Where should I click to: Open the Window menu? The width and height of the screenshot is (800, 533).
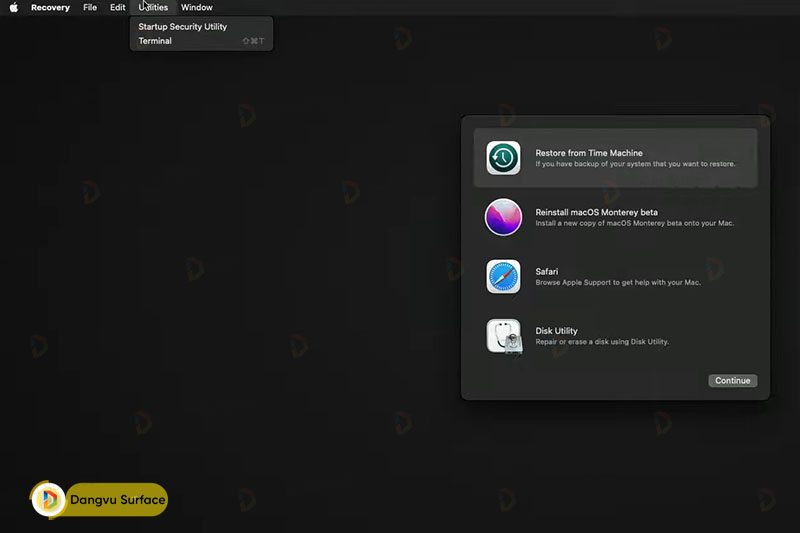pyautogui.click(x=197, y=7)
